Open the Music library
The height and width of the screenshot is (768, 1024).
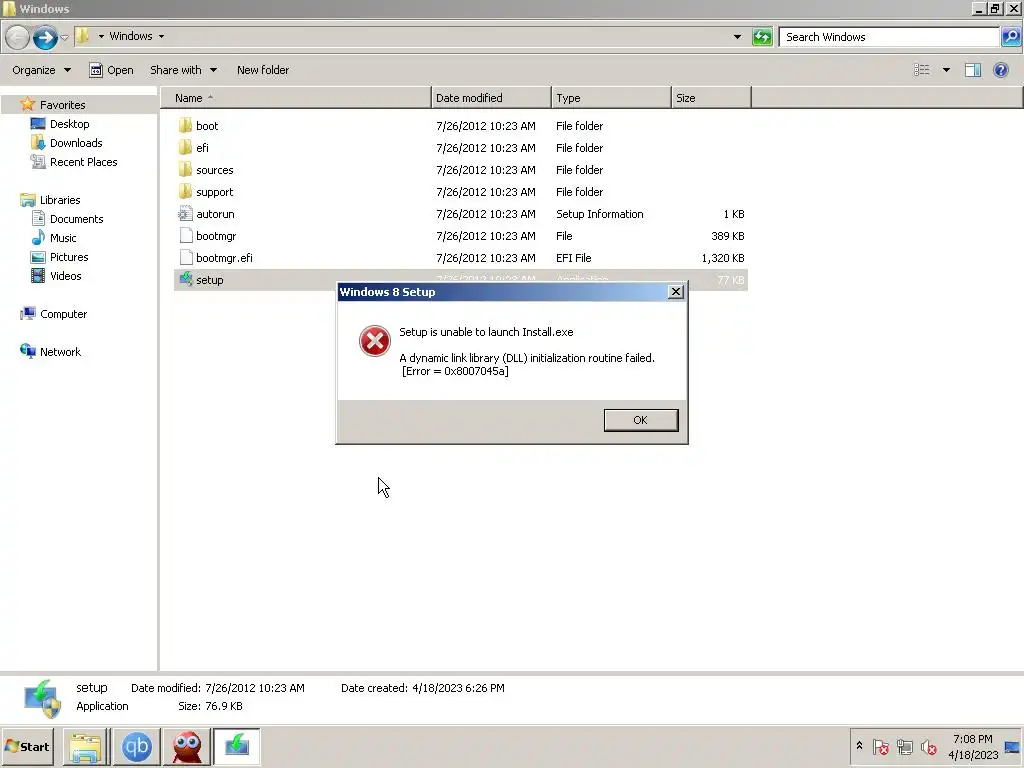pyautogui.click(x=63, y=238)
